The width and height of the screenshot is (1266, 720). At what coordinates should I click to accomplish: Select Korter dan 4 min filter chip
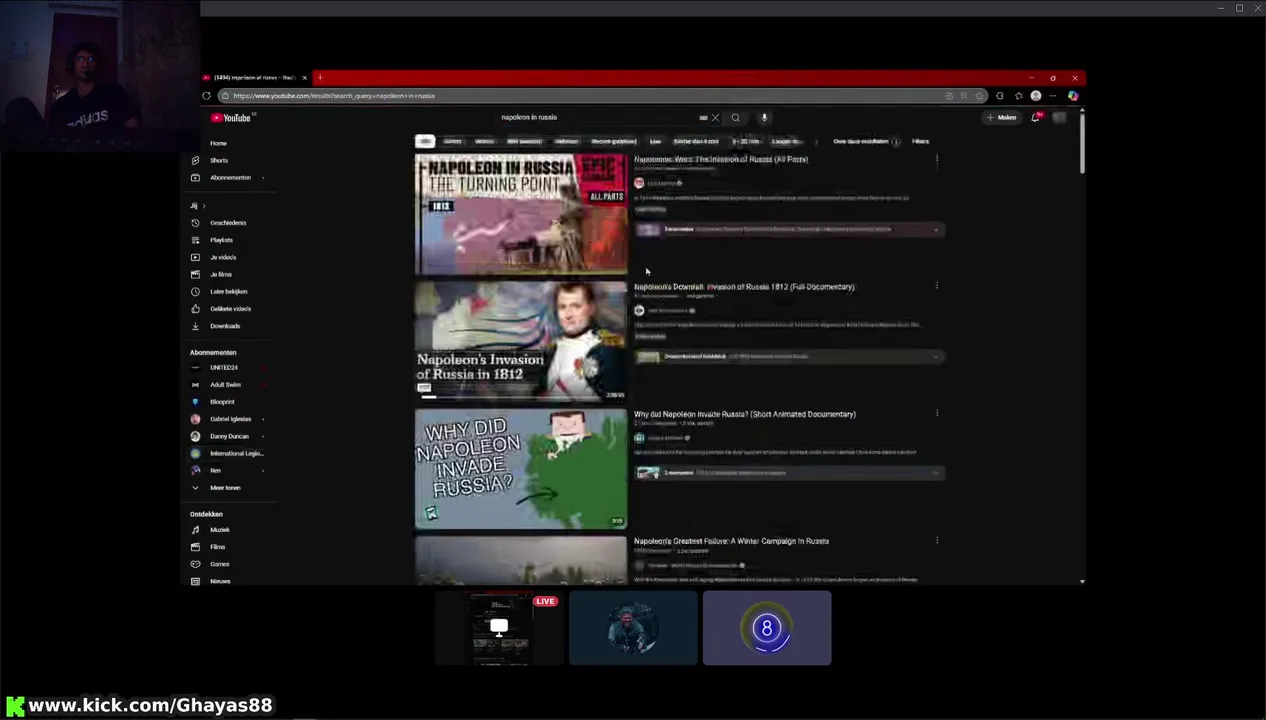click(696, 142)
